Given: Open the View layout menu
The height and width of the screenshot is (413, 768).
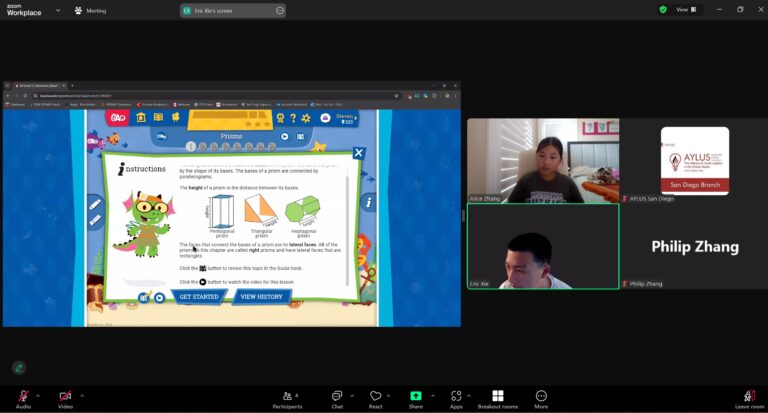Looking at the screenshot, I should coord(686,9).
